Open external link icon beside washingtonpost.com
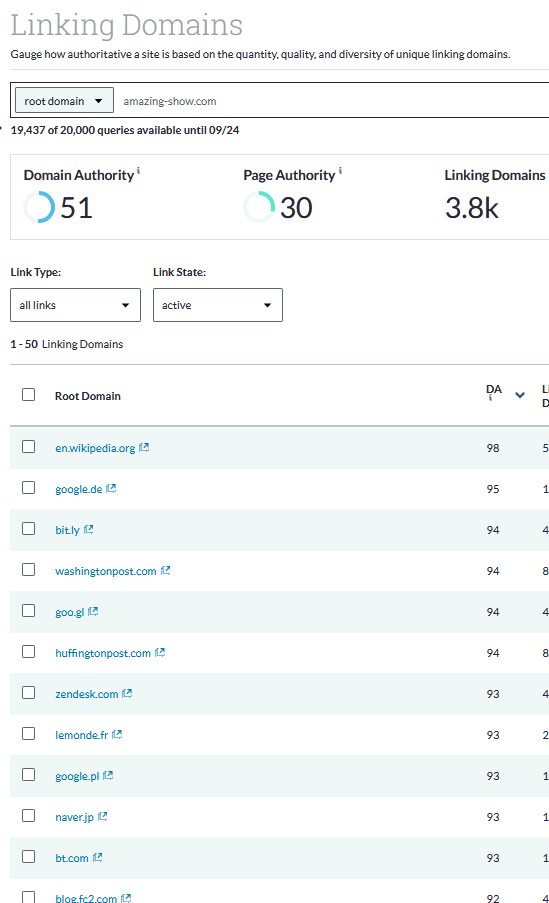This screenshot has width=549, height=903. click(165, 570)
